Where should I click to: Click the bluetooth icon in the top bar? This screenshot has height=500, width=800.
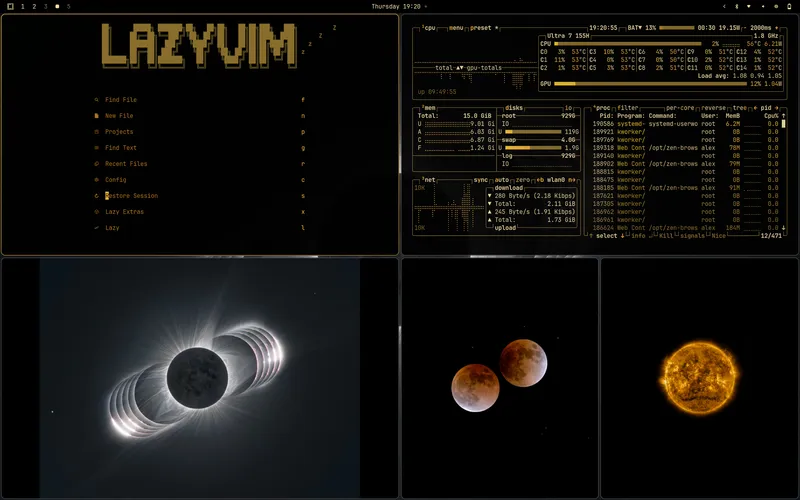tap(736, 7)
